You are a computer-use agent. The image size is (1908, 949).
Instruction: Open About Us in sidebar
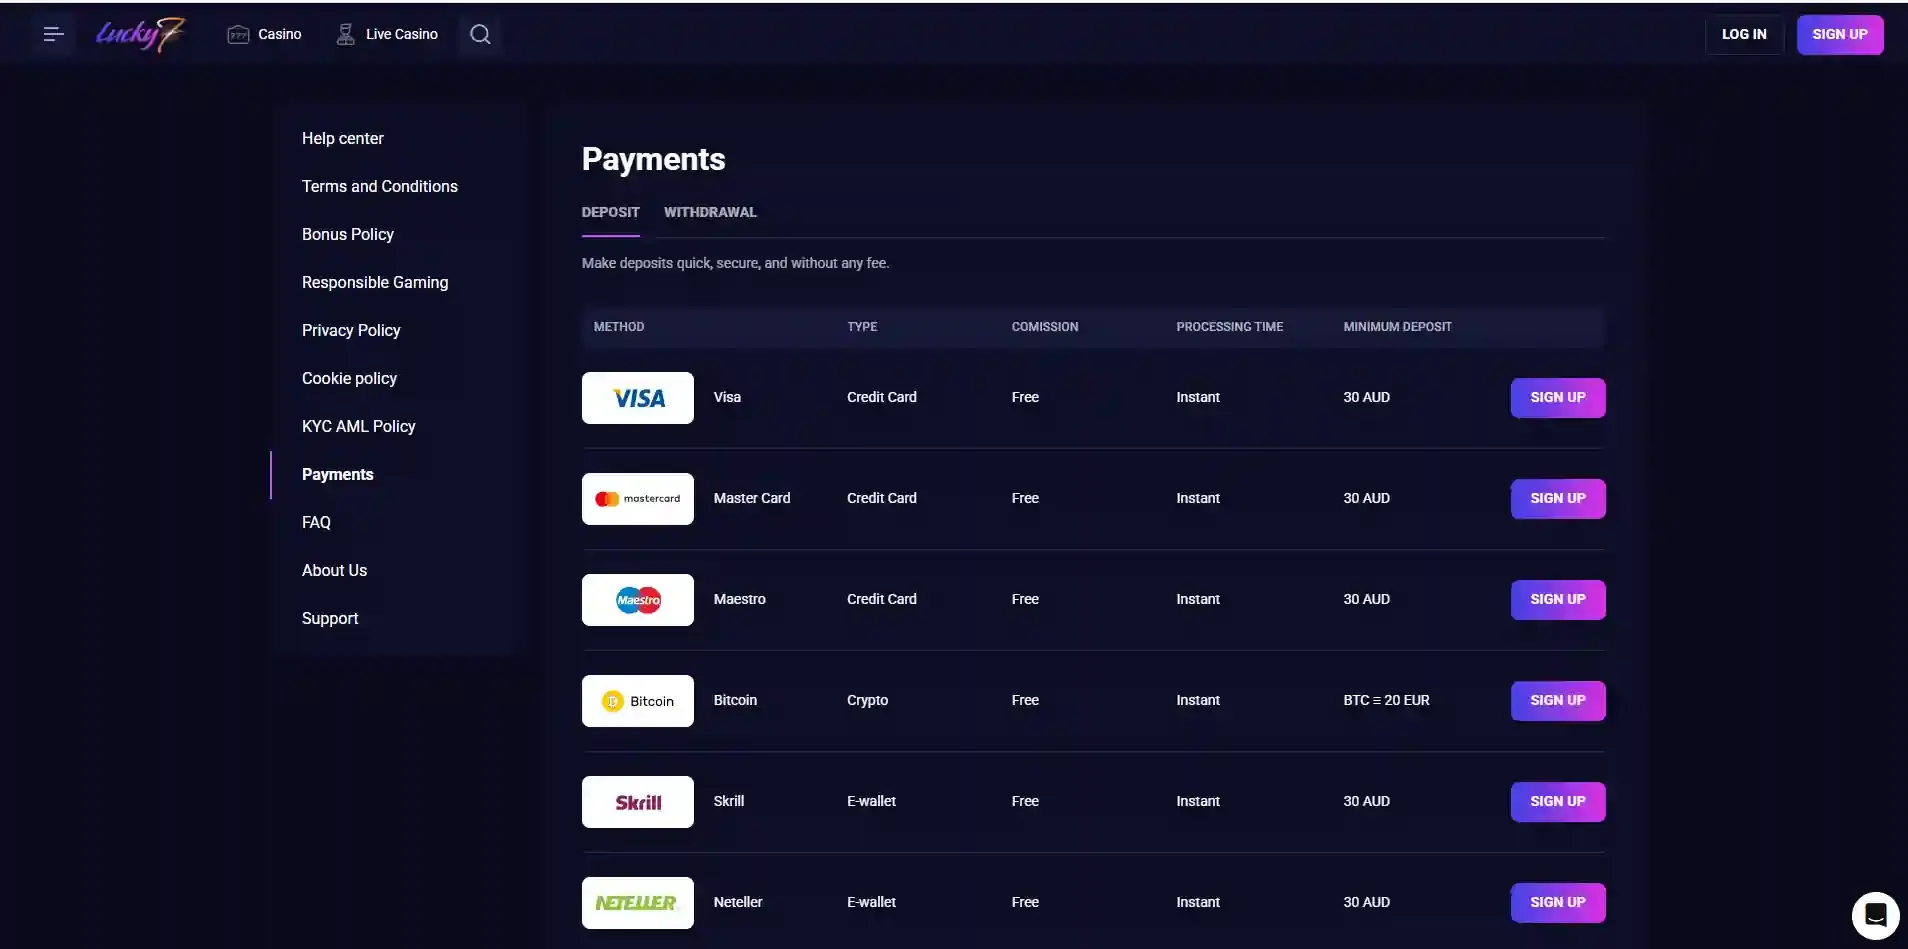pyautogui.click(x=334, y=570)
